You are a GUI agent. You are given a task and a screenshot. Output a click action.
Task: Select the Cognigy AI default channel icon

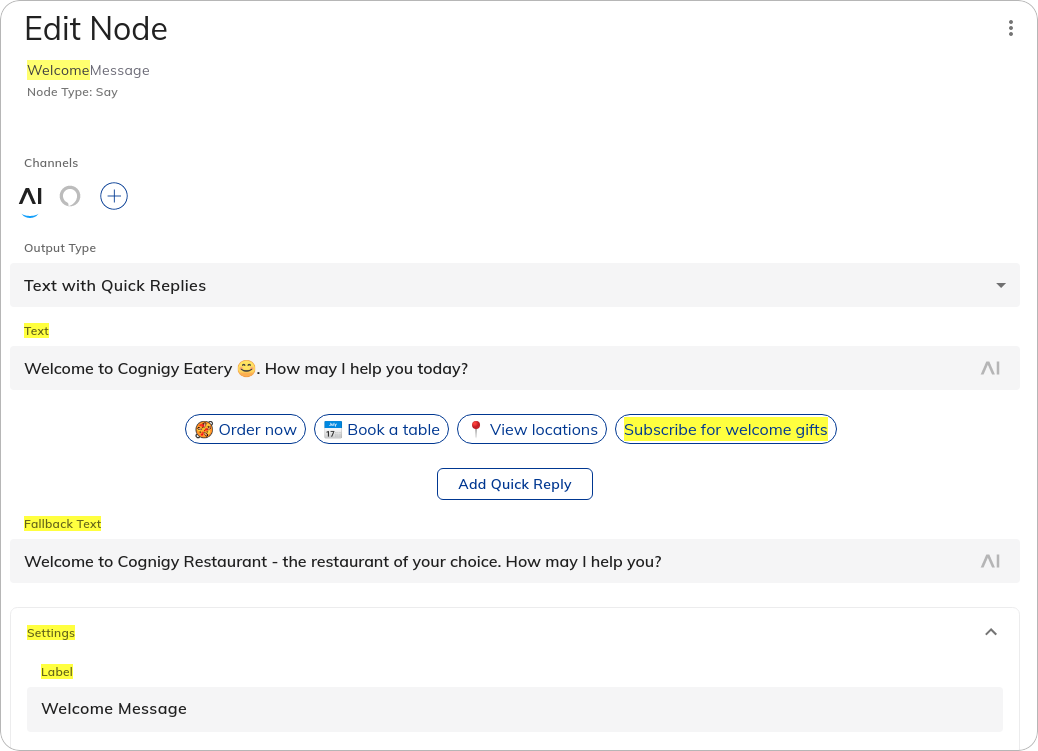31,196
